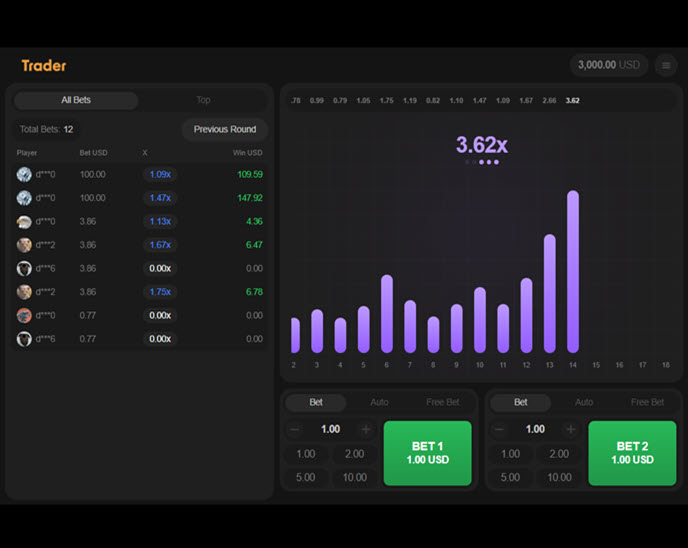Choose 5.00 preset in second bet panel
This screenshot has height=548, width=688.
click(x=510, y=477)
